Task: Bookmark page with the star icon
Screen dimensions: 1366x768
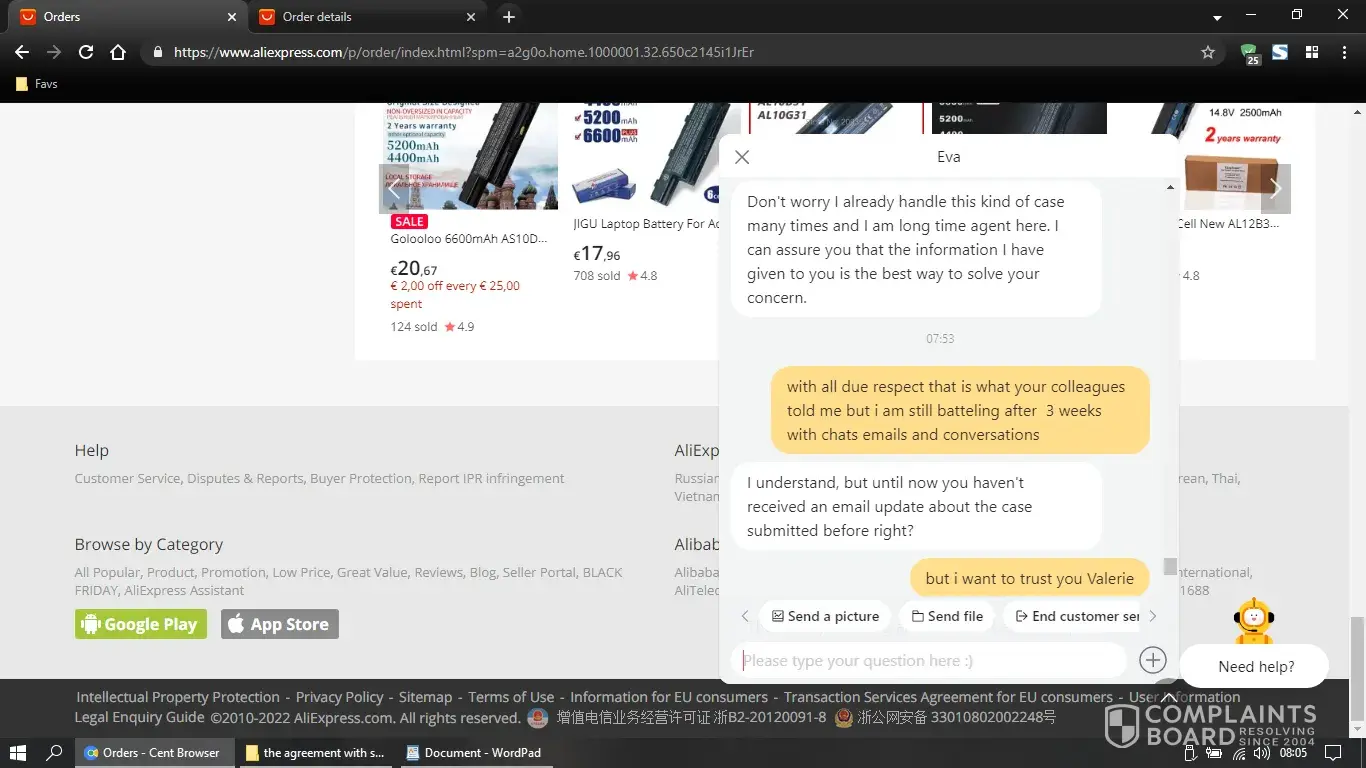Action: coord(1208,52)
